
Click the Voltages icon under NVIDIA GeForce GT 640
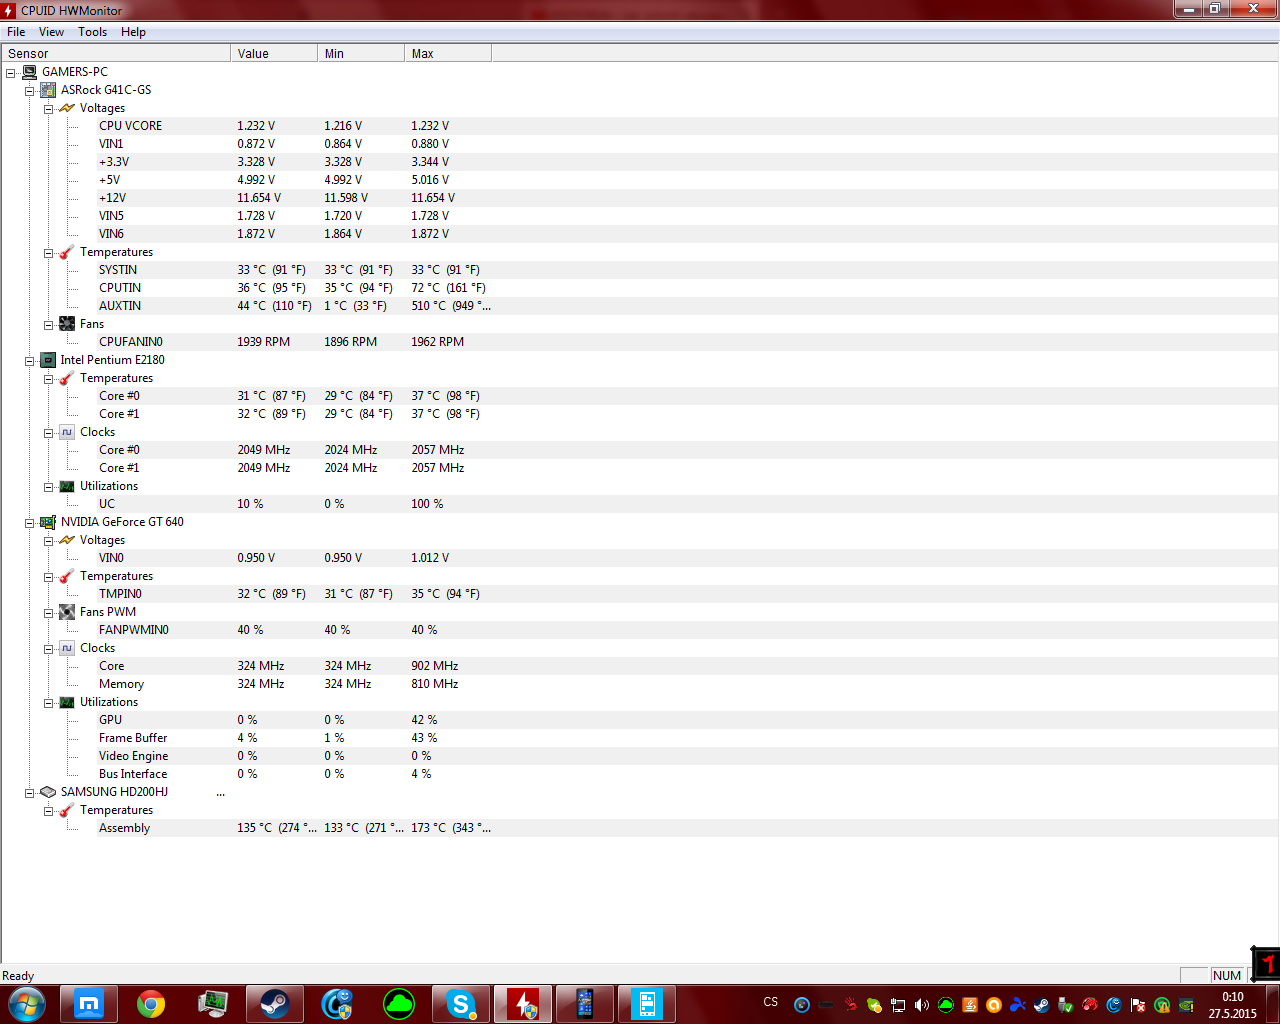pos(67,540)
